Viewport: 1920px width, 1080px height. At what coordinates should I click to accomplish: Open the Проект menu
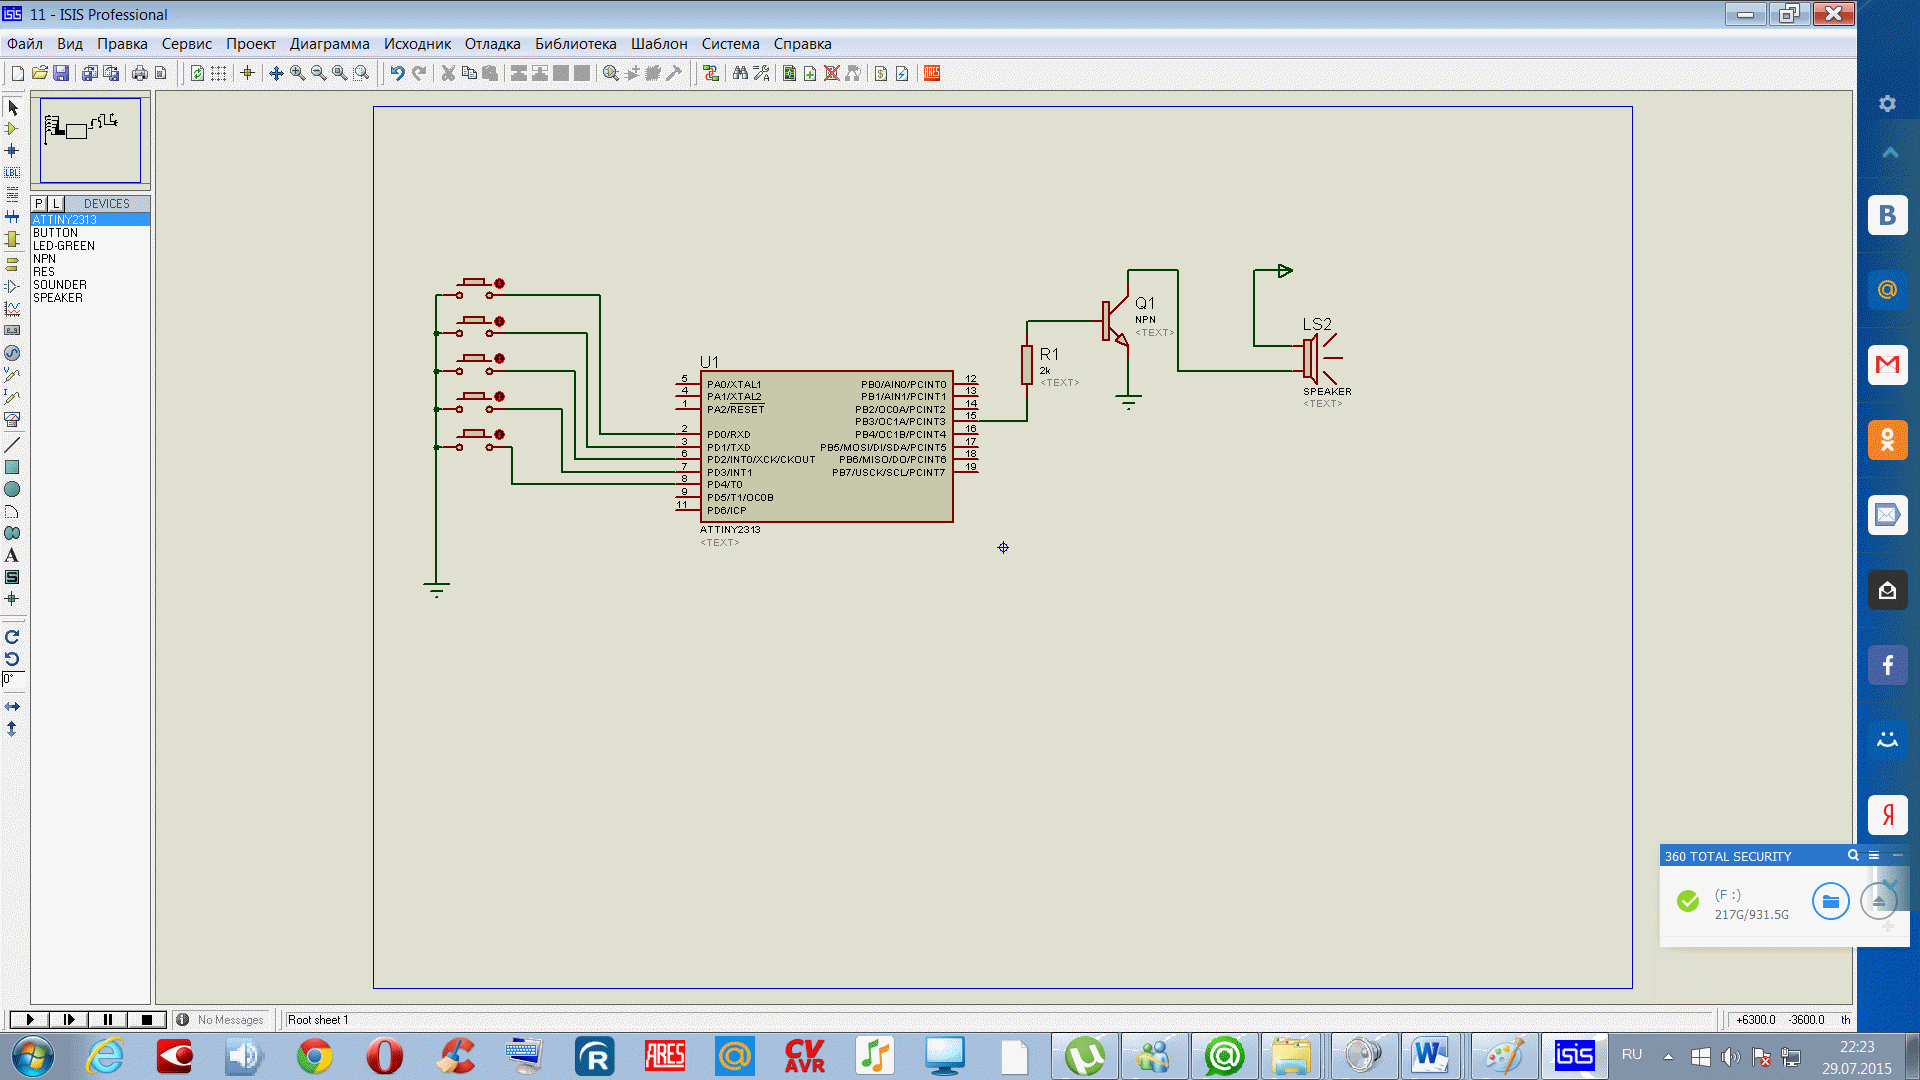tap(251, 44)
